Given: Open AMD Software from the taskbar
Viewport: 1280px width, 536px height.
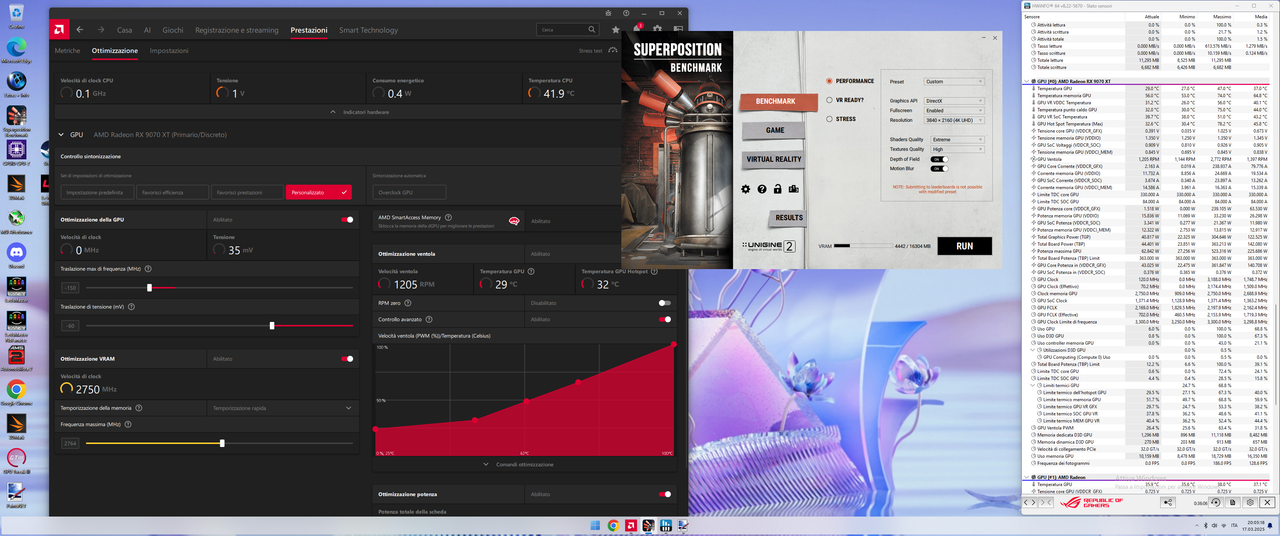Looking at the screenshot, I should 631,526.
